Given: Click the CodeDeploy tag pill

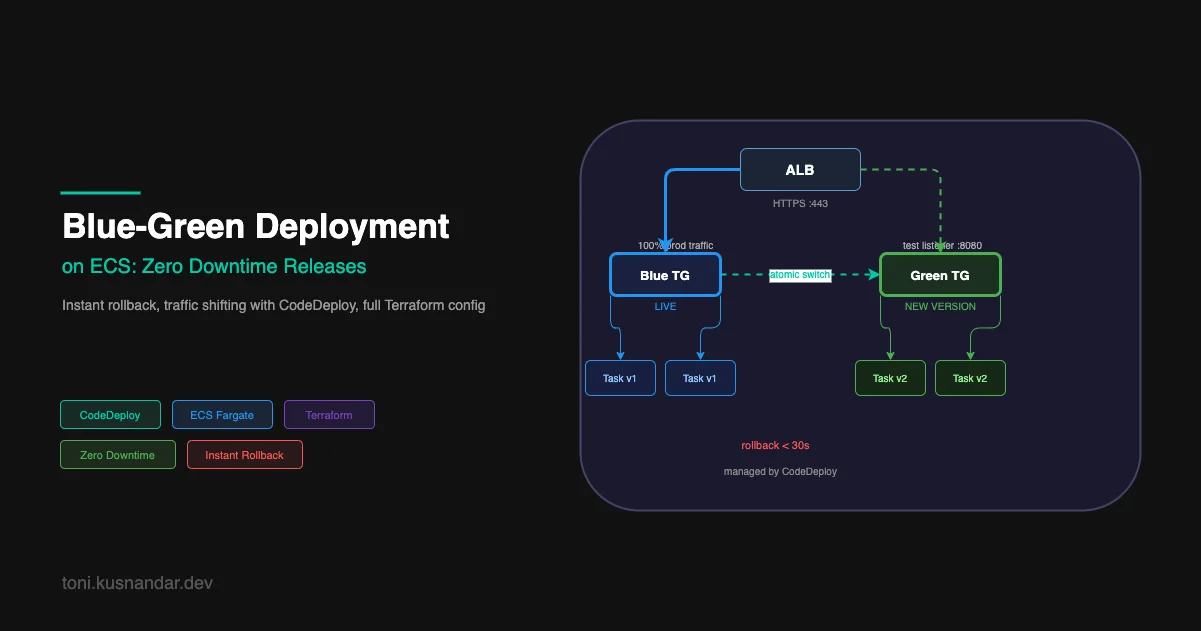Looking at the screenshot, I should click(110, 415).
